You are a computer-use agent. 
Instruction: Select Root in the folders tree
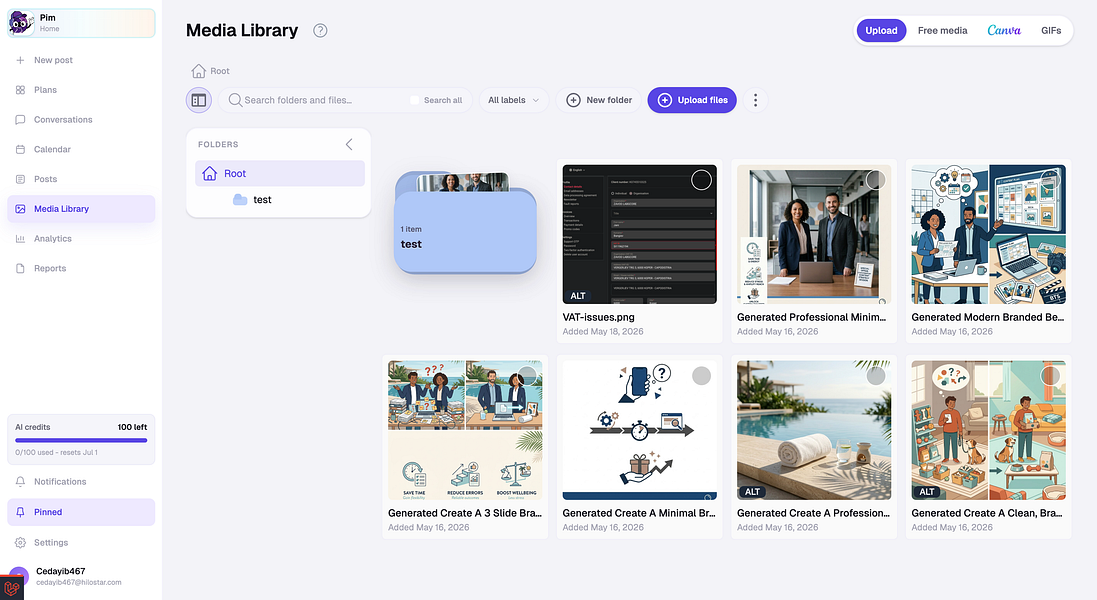[280, 173]
